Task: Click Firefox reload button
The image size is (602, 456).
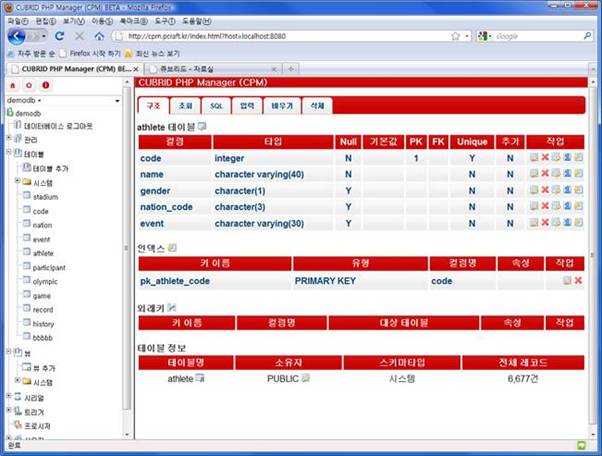Action: point(60,36)
